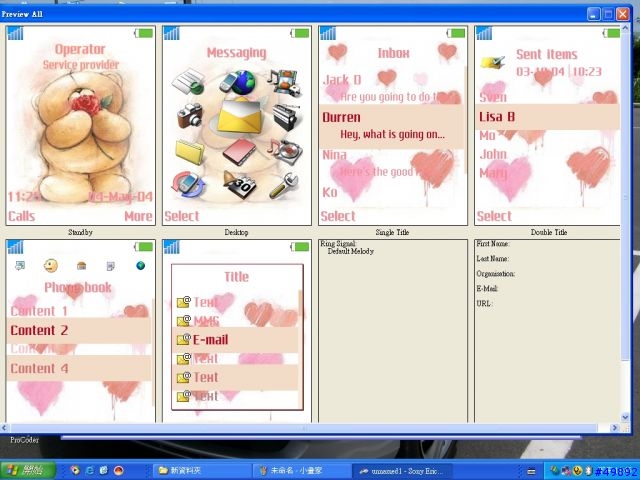The height and width of the screenshot is (480, 640).
Task: Click the John entry in Sent Items
Action: 493,154
